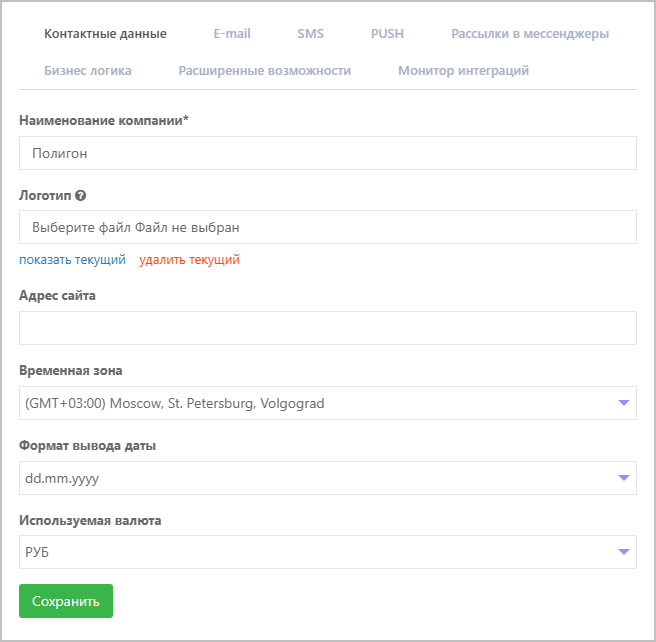The height and width of the screenshot is (642, 656).
Task: Open the Бизнес логика tab
Action: [x=88, y=71]
